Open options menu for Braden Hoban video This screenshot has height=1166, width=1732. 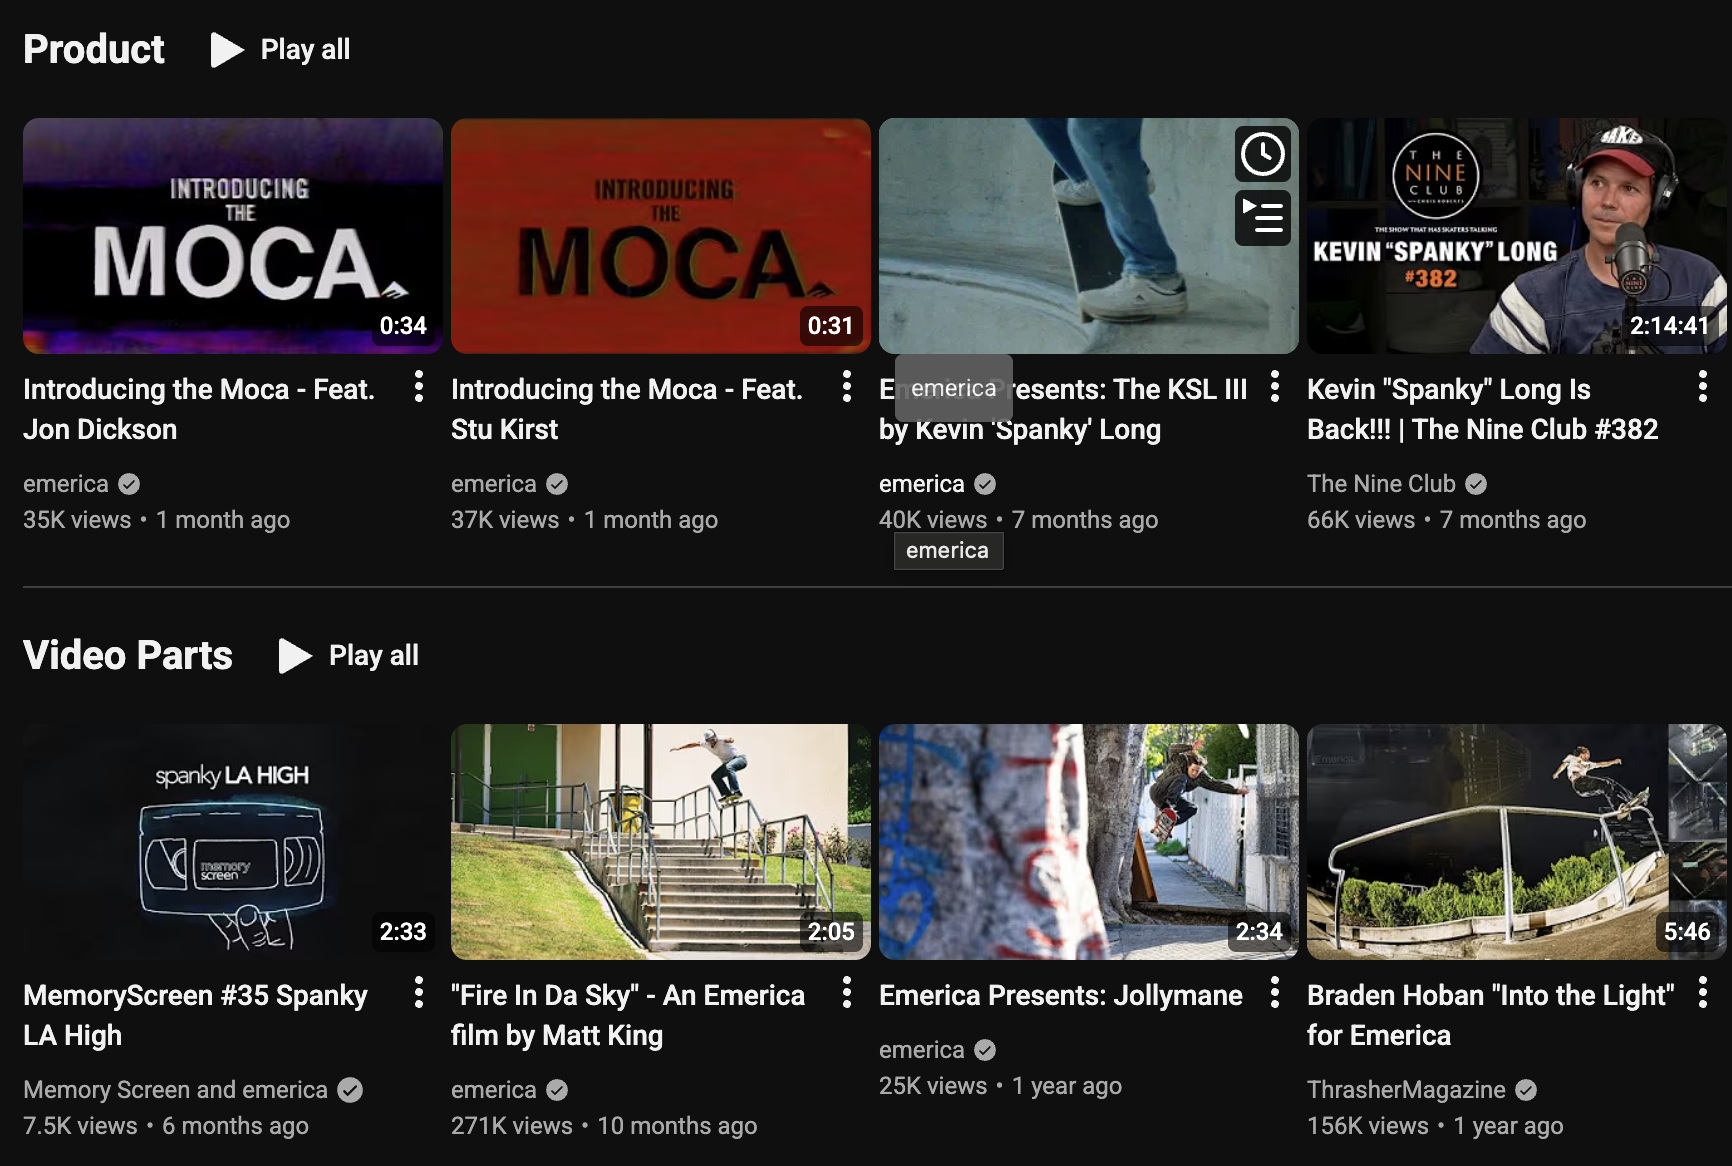point(1703,992)
